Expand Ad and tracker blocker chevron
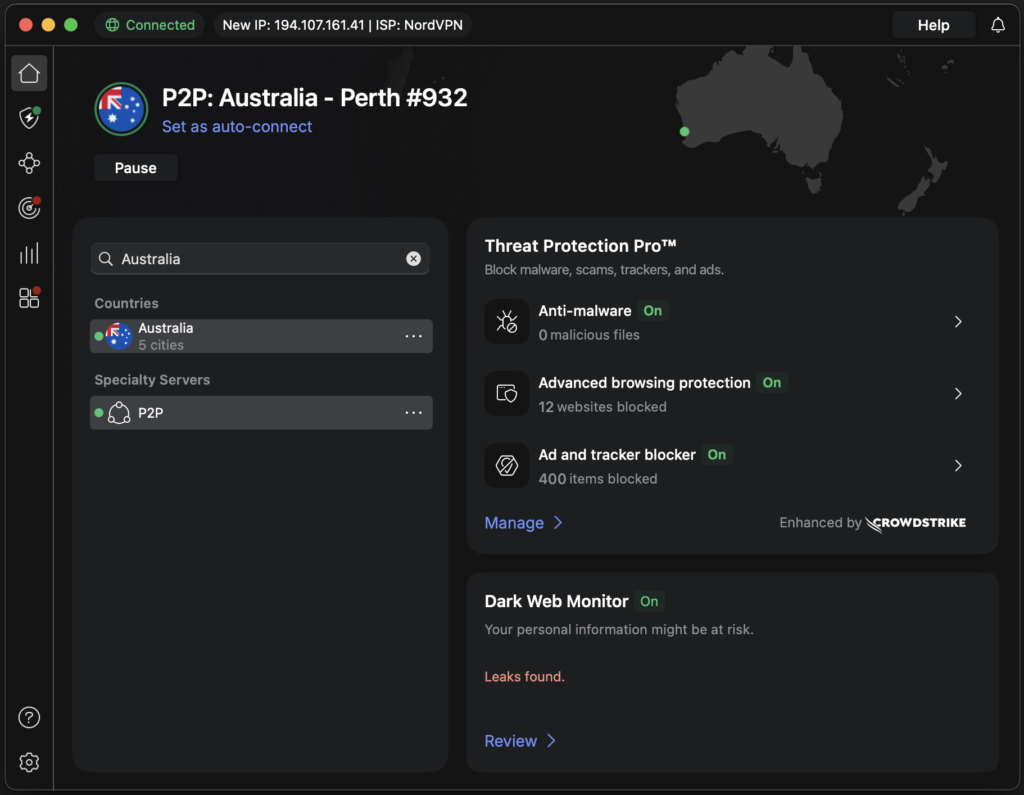 coord(958,465)
